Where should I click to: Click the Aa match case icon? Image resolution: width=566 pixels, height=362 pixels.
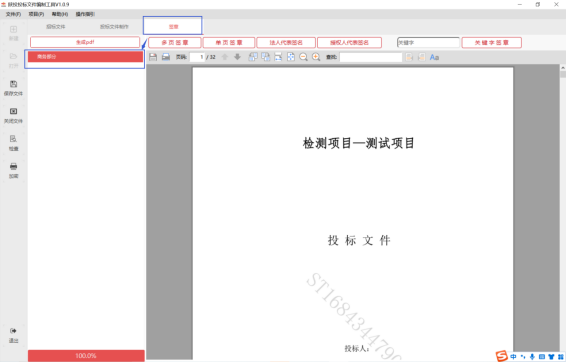click(x=434, y=57)
